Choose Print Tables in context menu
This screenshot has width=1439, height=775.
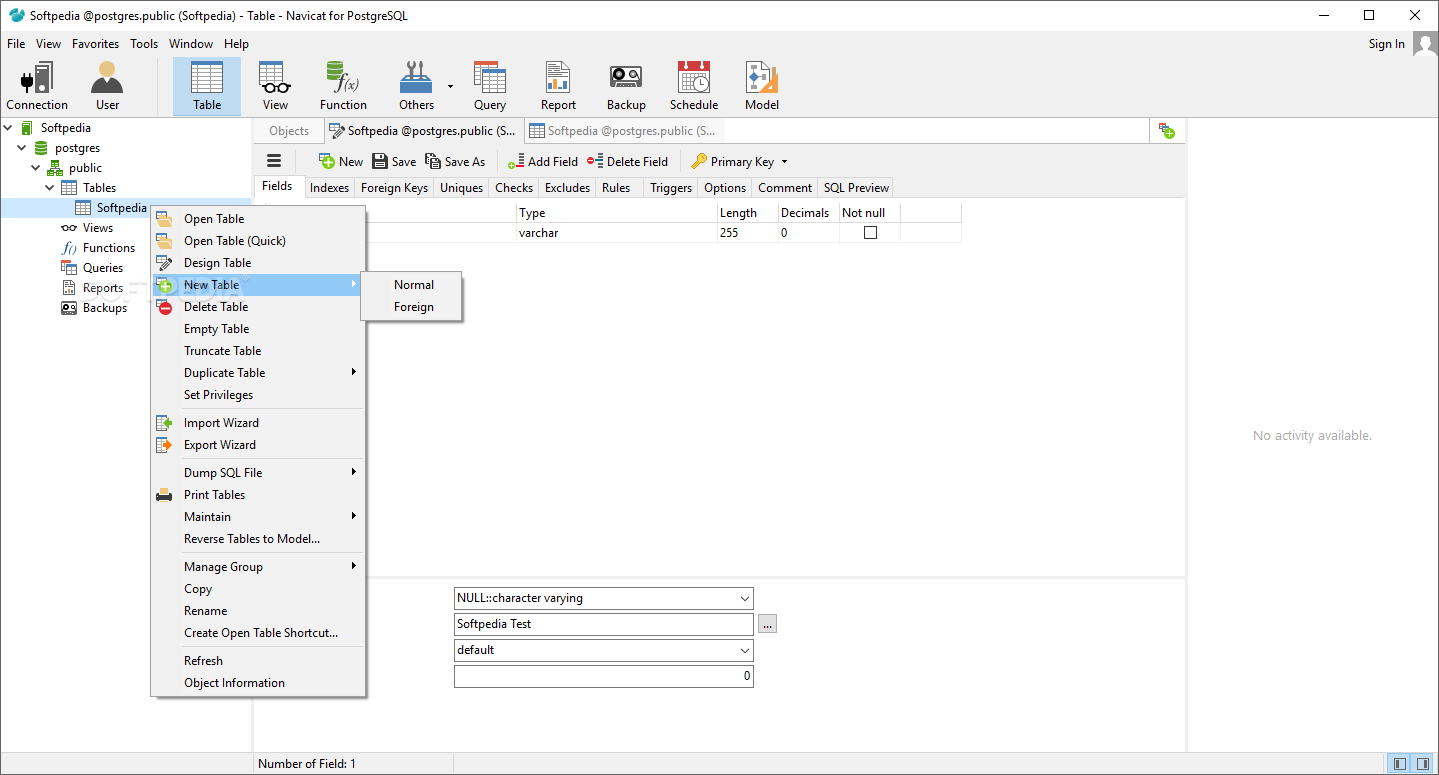[x=258, y=495]
